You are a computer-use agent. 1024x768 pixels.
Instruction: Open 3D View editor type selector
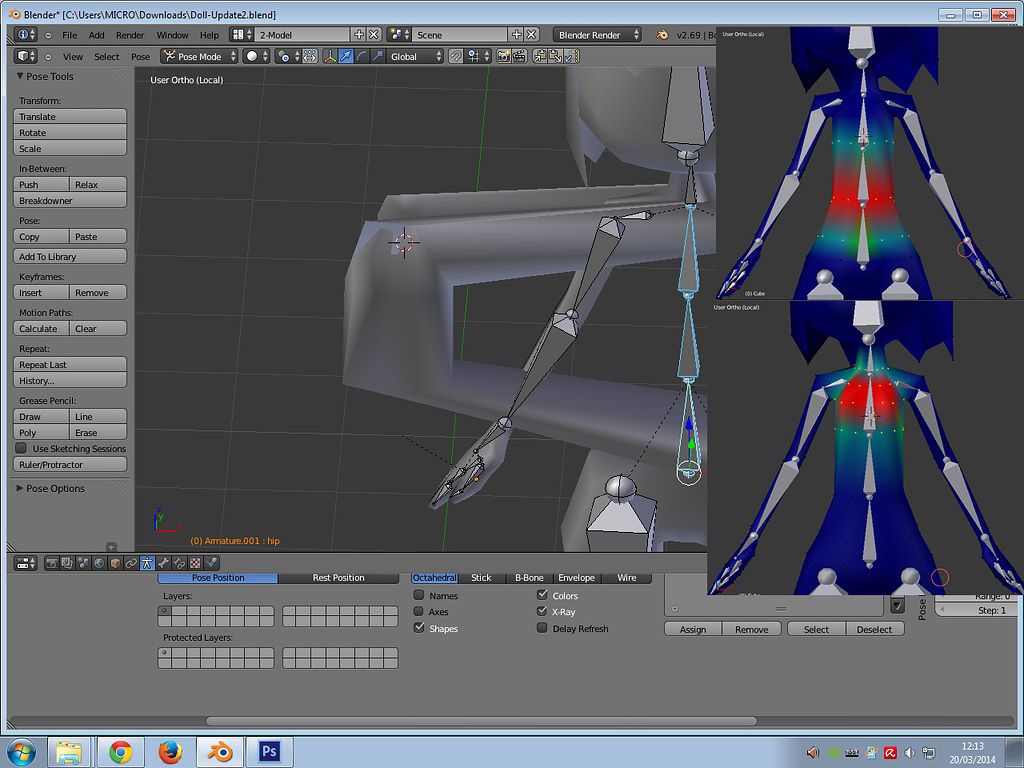pyautogui.click(x=26, y=56)
